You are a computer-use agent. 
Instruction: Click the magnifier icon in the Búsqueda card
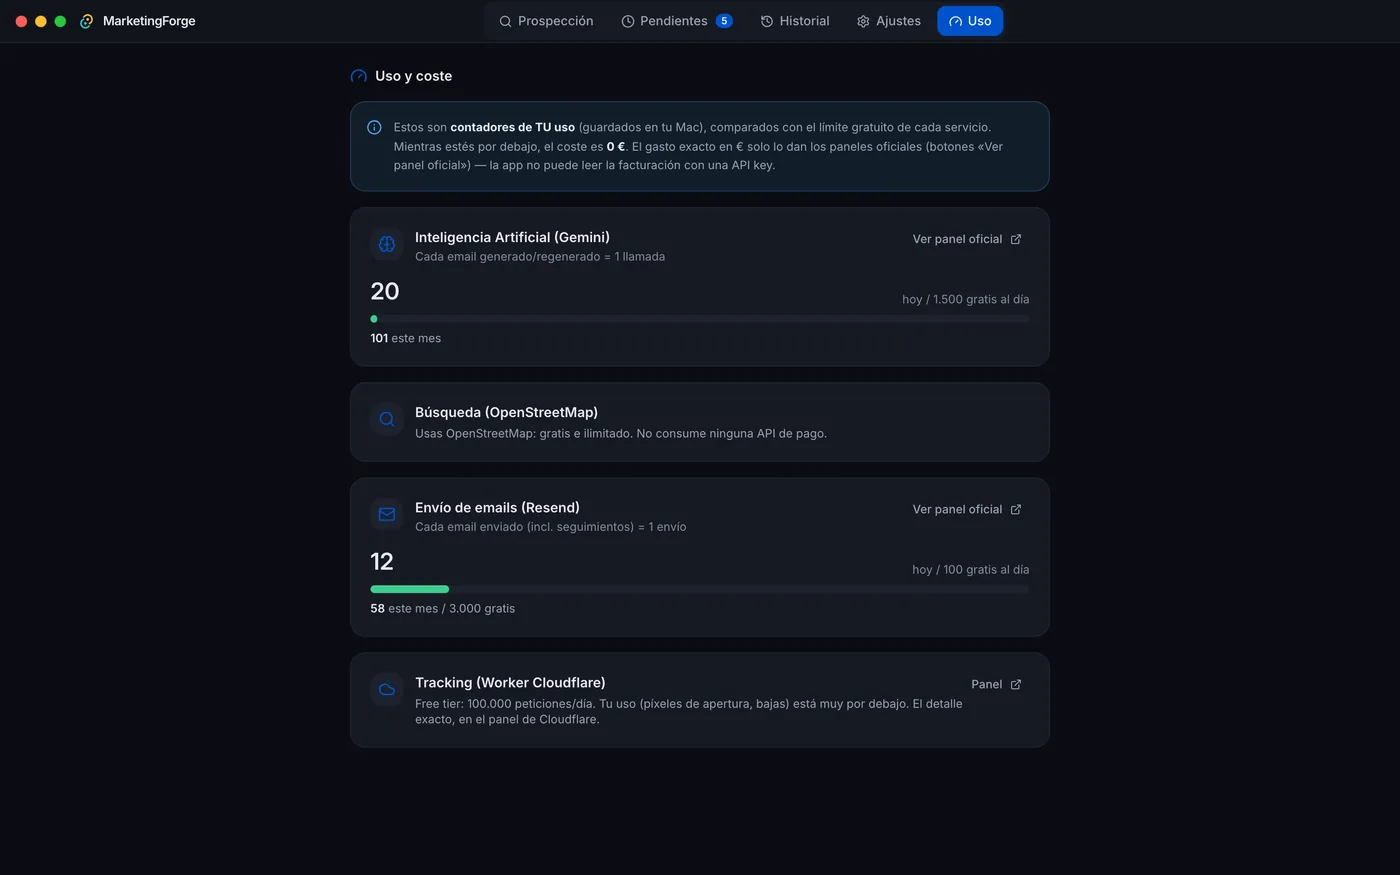tap(387, 419)
